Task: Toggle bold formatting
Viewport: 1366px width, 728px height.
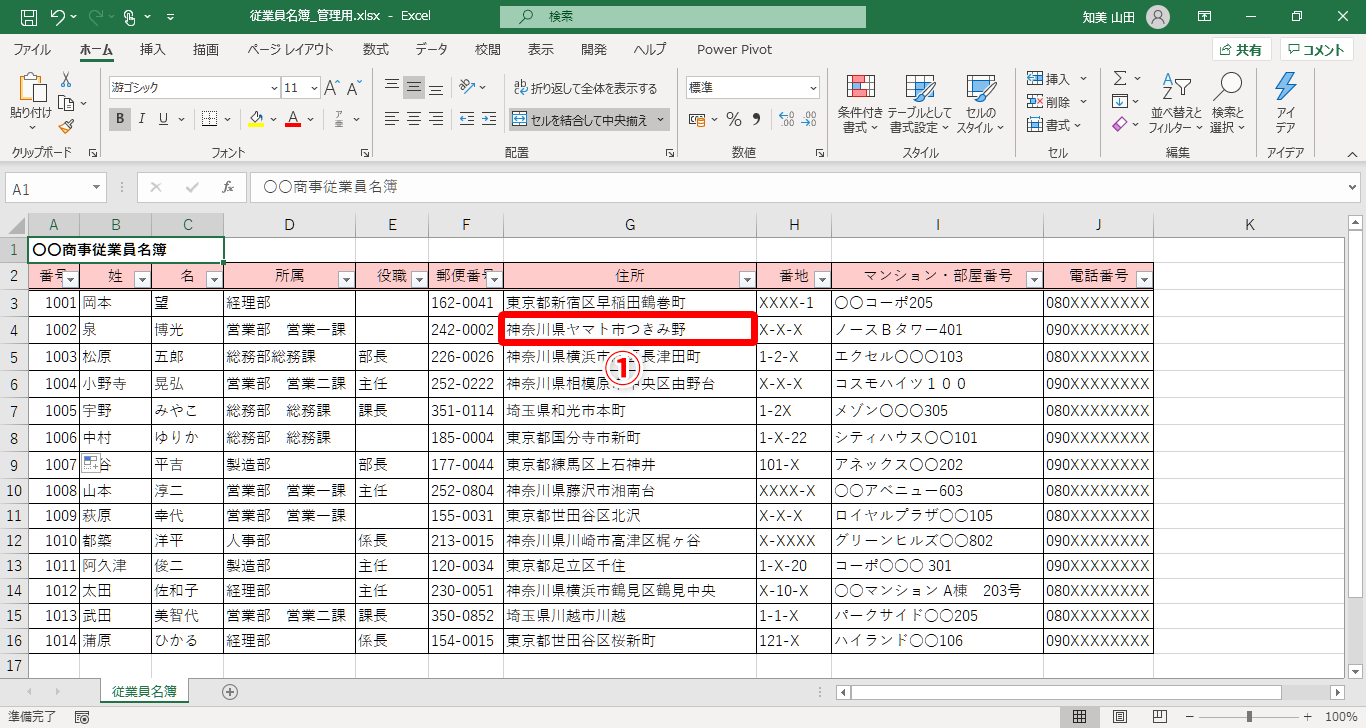Action: (120, 119)
